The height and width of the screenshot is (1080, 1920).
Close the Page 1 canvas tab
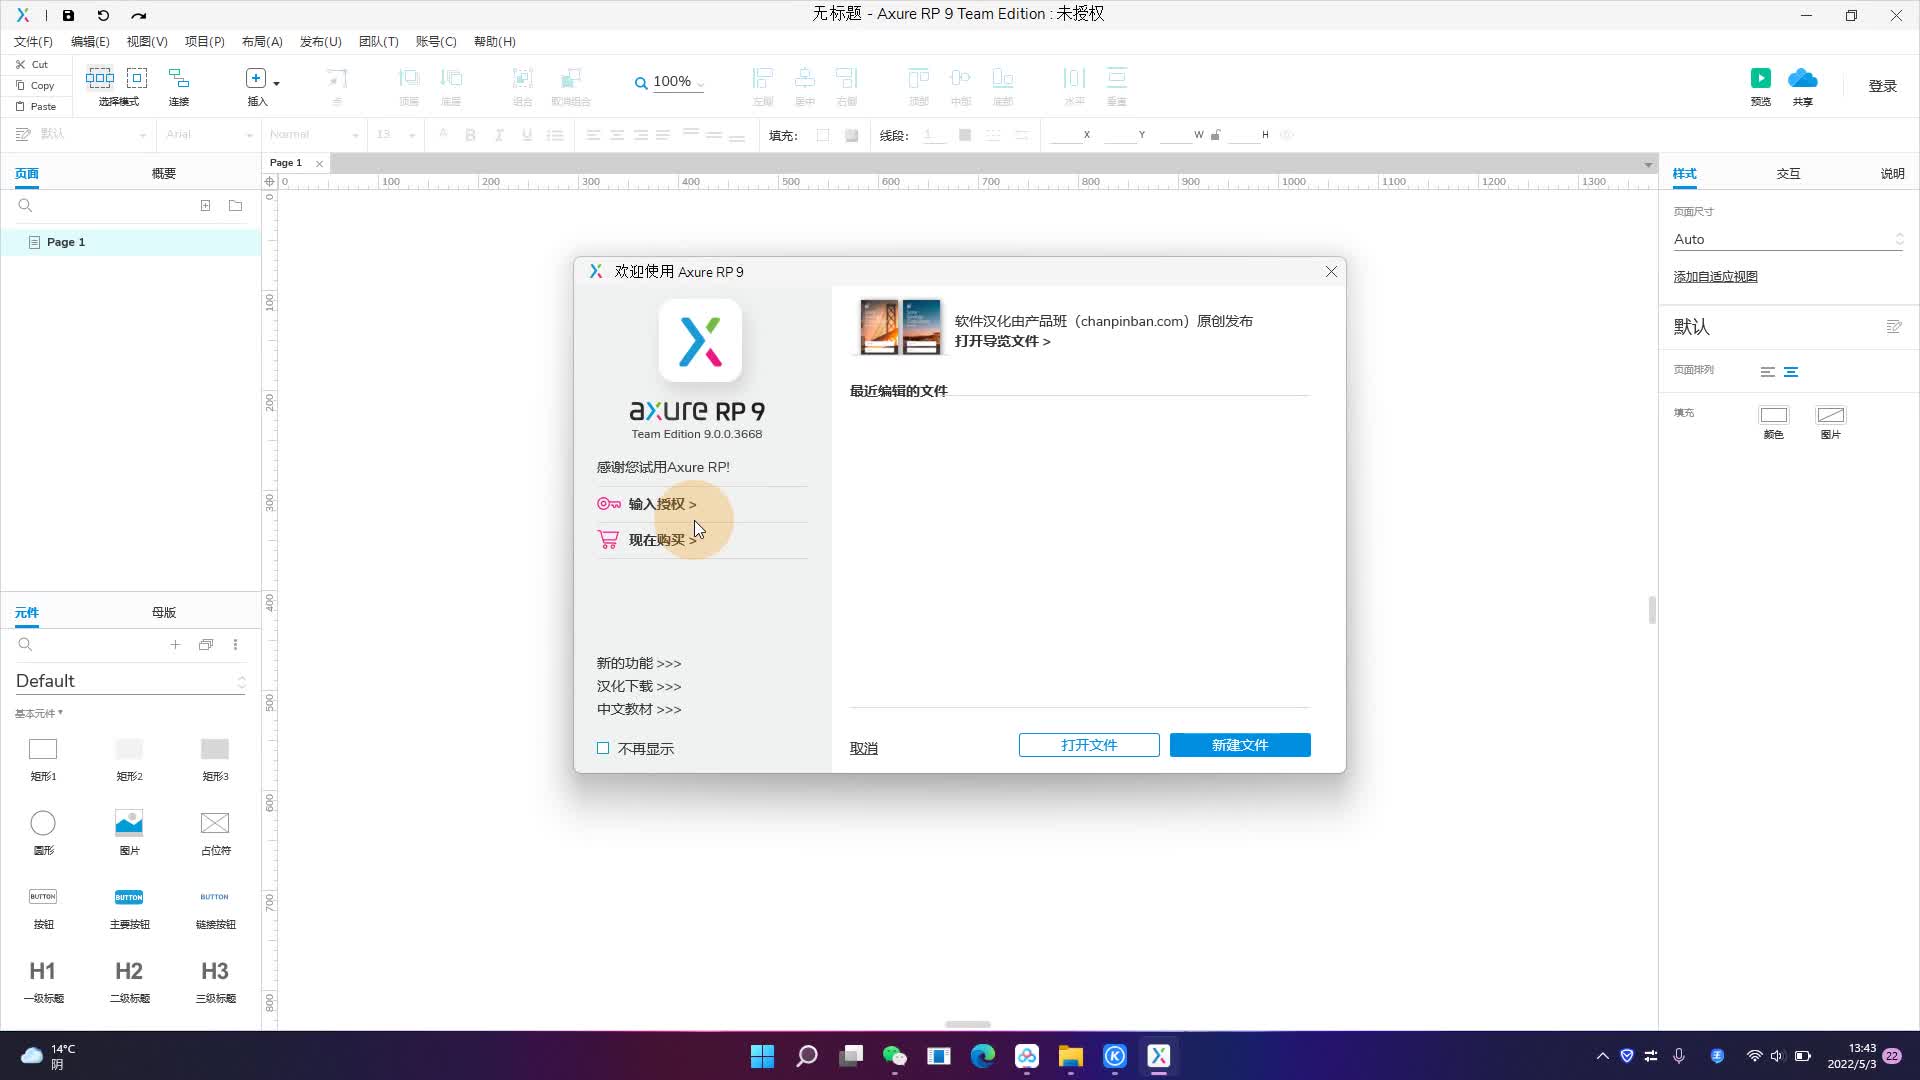point(319,163)
